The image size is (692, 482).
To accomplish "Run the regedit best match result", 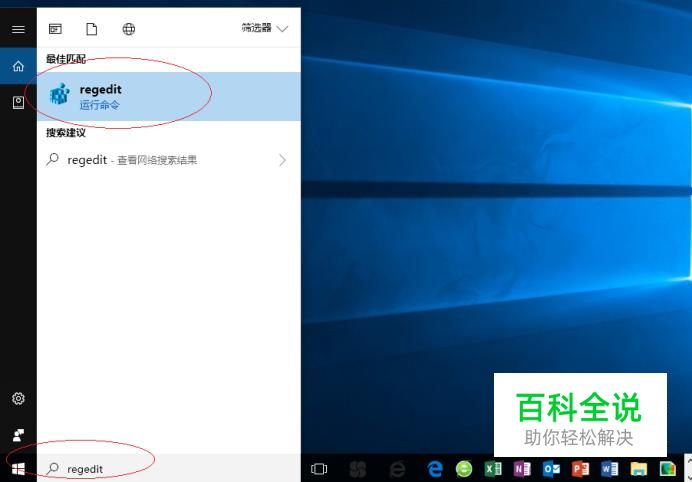I will point(169,96).
